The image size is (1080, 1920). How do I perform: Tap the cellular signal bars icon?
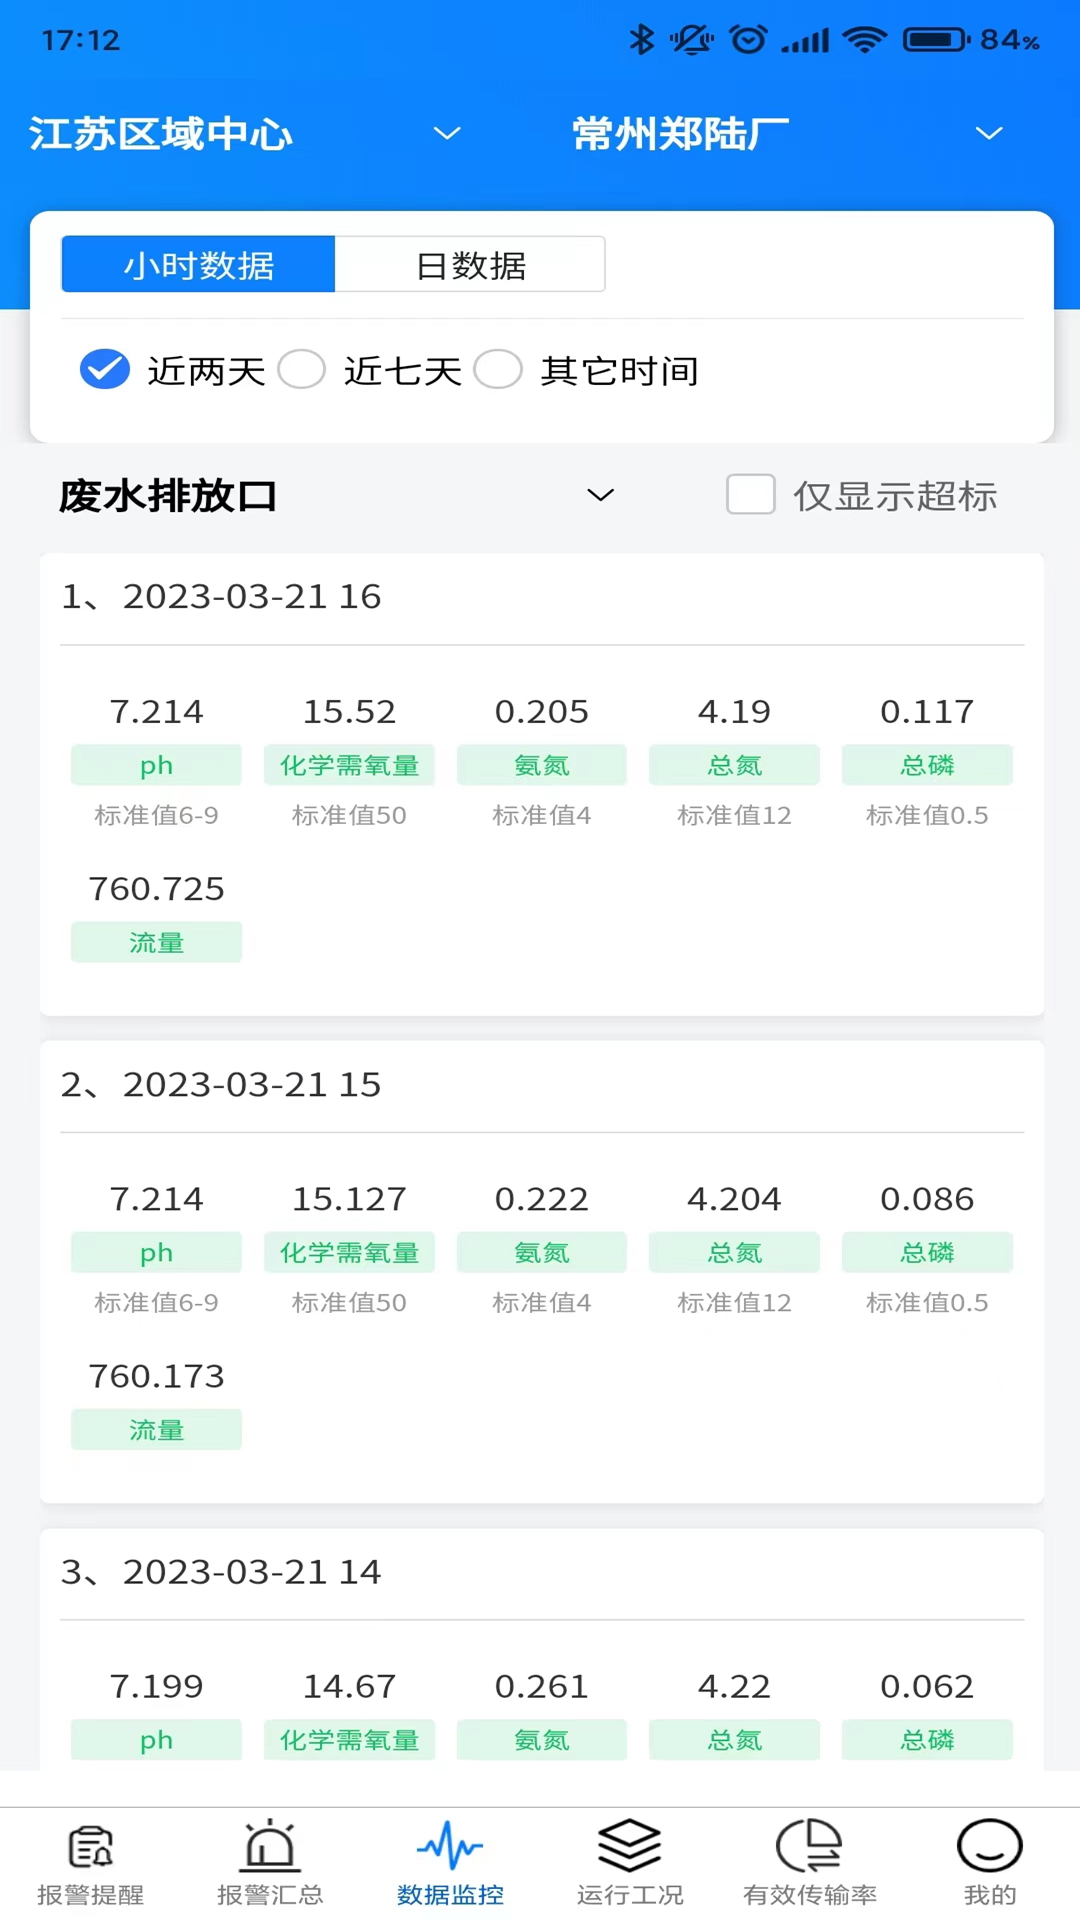tap(806, 40)
